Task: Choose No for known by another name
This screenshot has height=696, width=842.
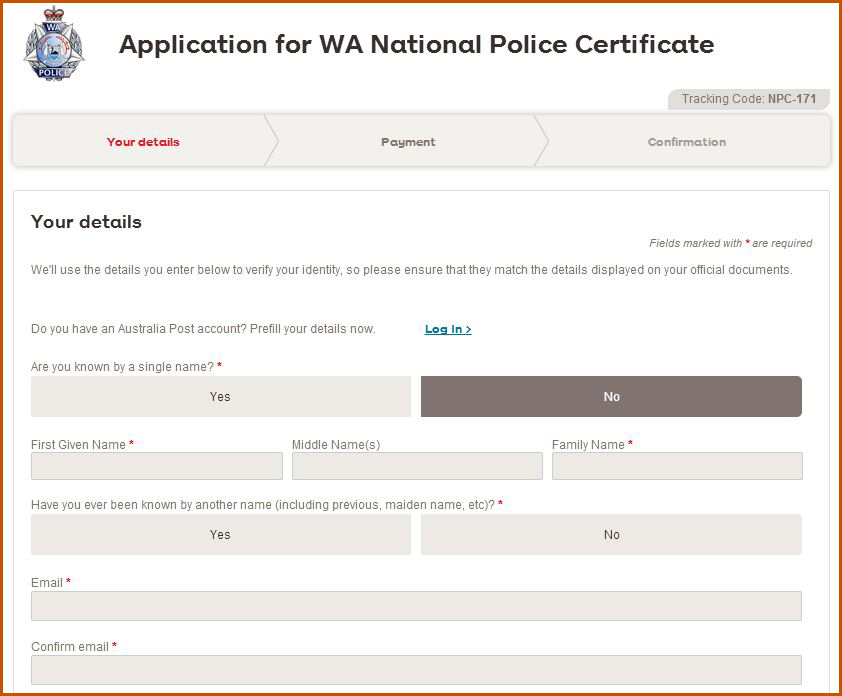Action: [x=611, y=534]
